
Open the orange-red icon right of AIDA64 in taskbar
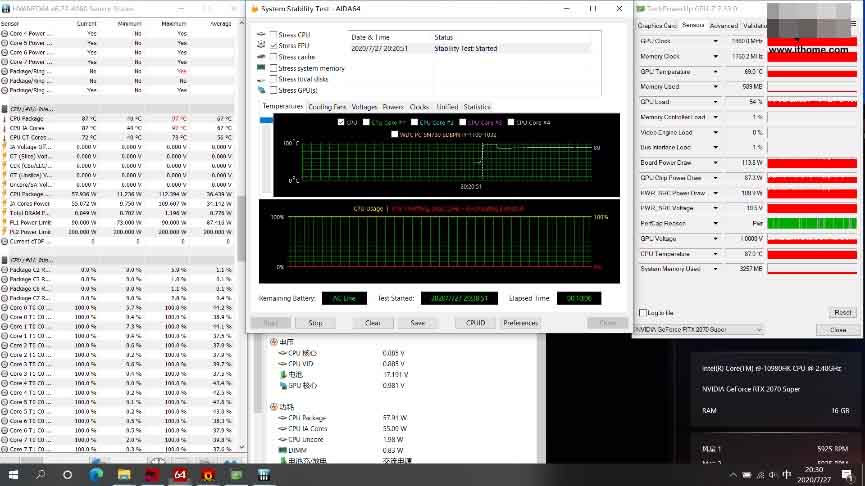(208, 474)
